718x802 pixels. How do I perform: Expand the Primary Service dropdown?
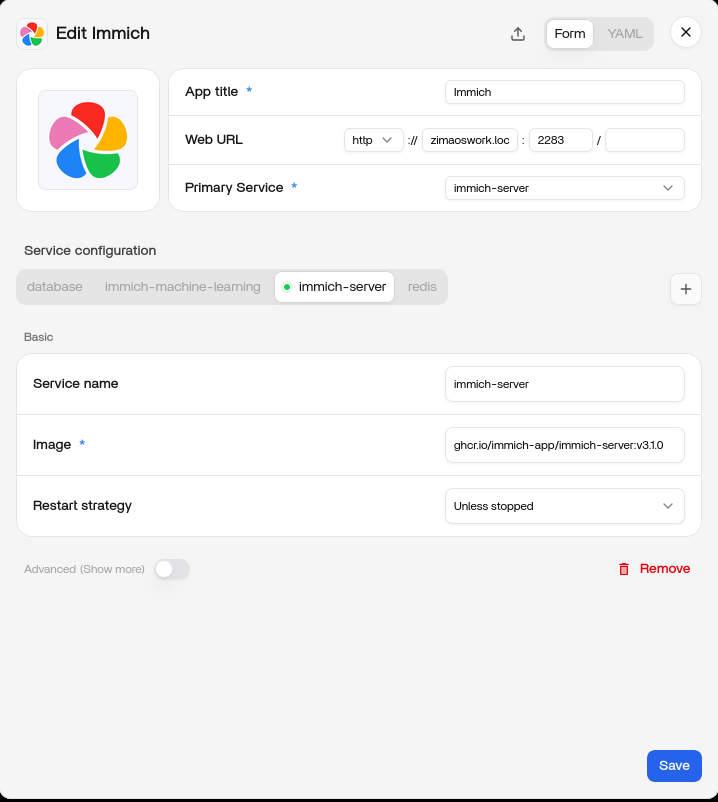tap(565, 188)
